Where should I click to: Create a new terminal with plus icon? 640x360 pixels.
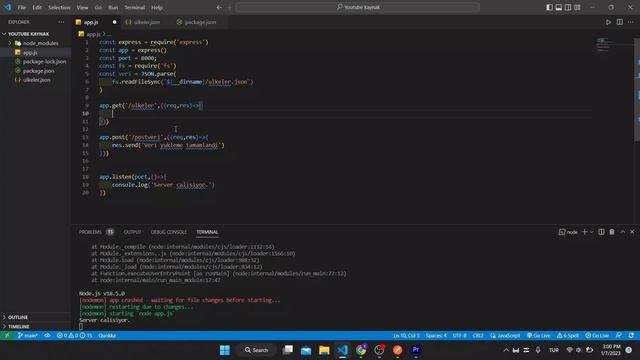[584, 232]
